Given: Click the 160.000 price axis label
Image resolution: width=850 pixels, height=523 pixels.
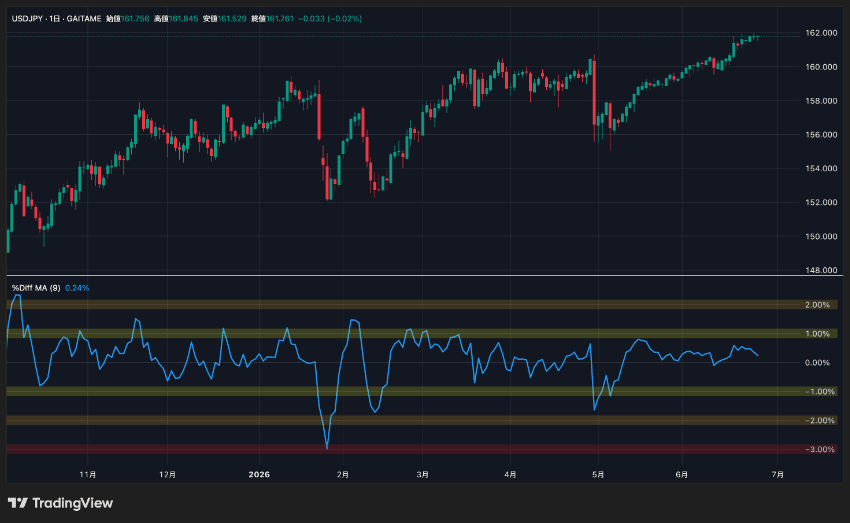Looking at the screenshot, I should 821,67.
